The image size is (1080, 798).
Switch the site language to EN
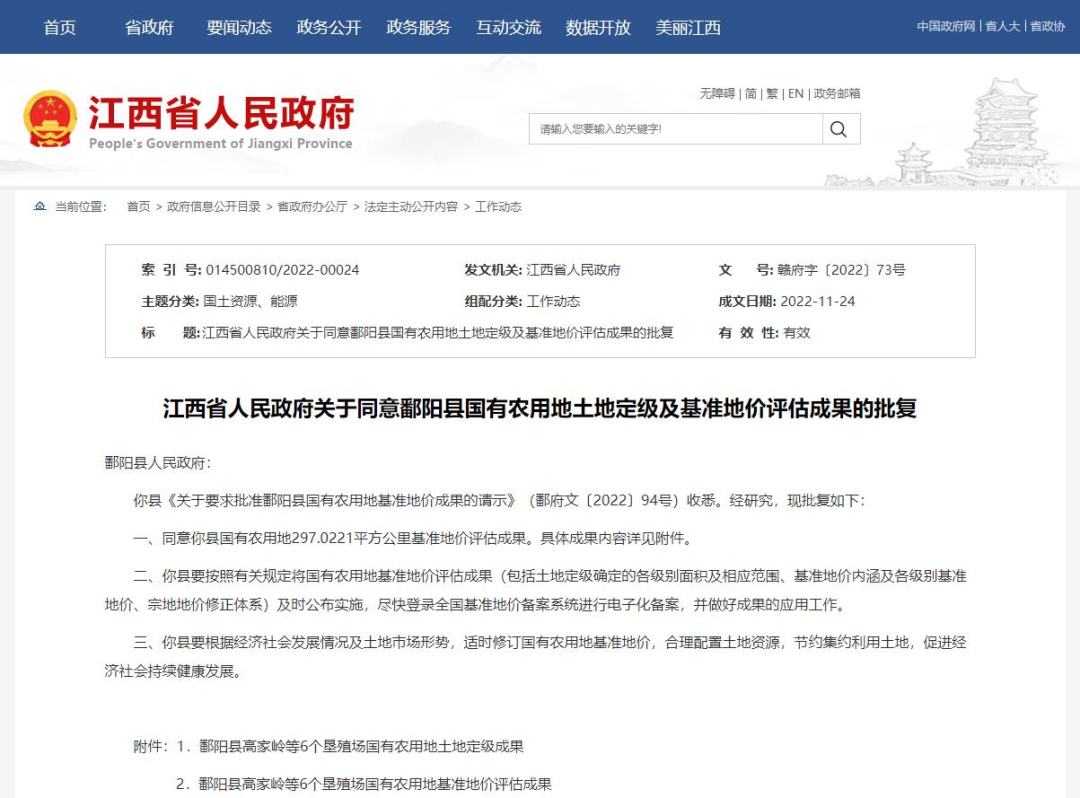[795, 94]
